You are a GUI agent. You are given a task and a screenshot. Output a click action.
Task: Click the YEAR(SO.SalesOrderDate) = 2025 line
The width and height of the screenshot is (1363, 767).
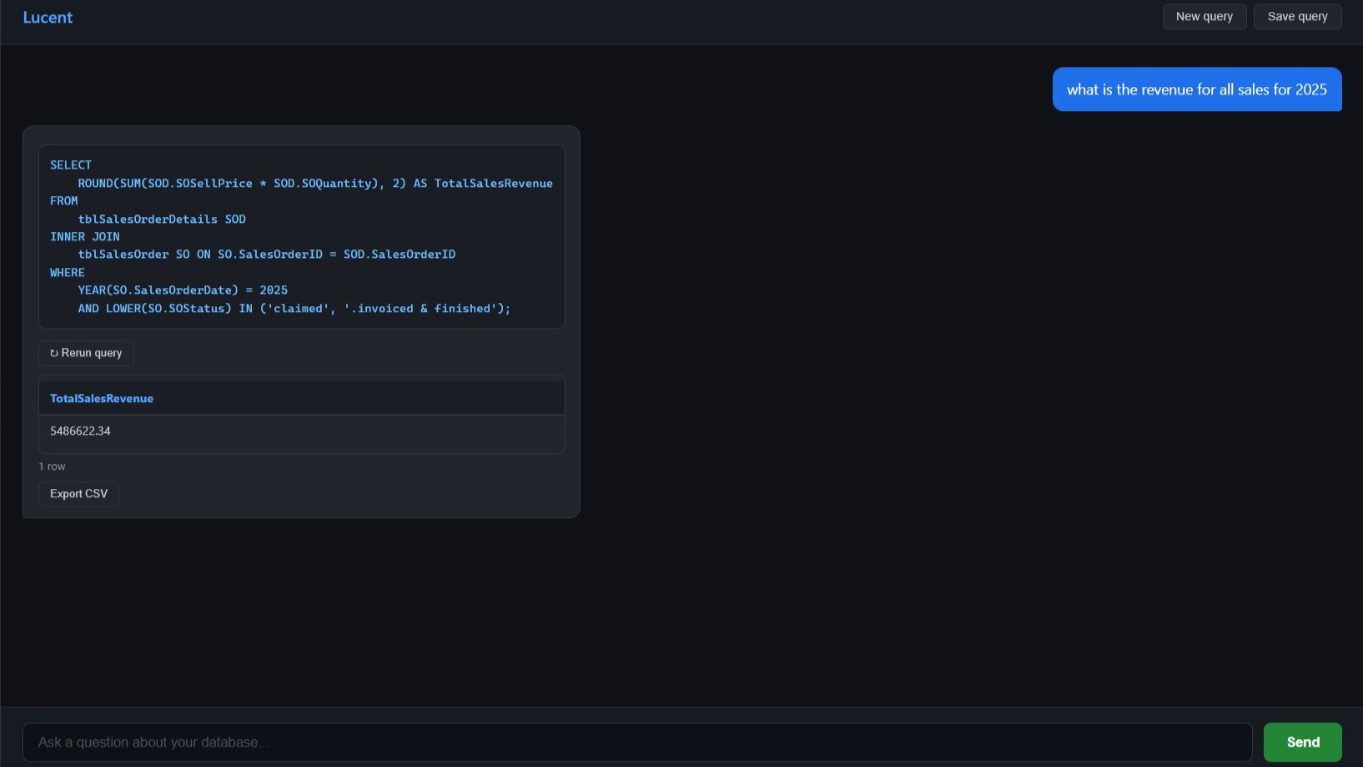click(182, 291)
